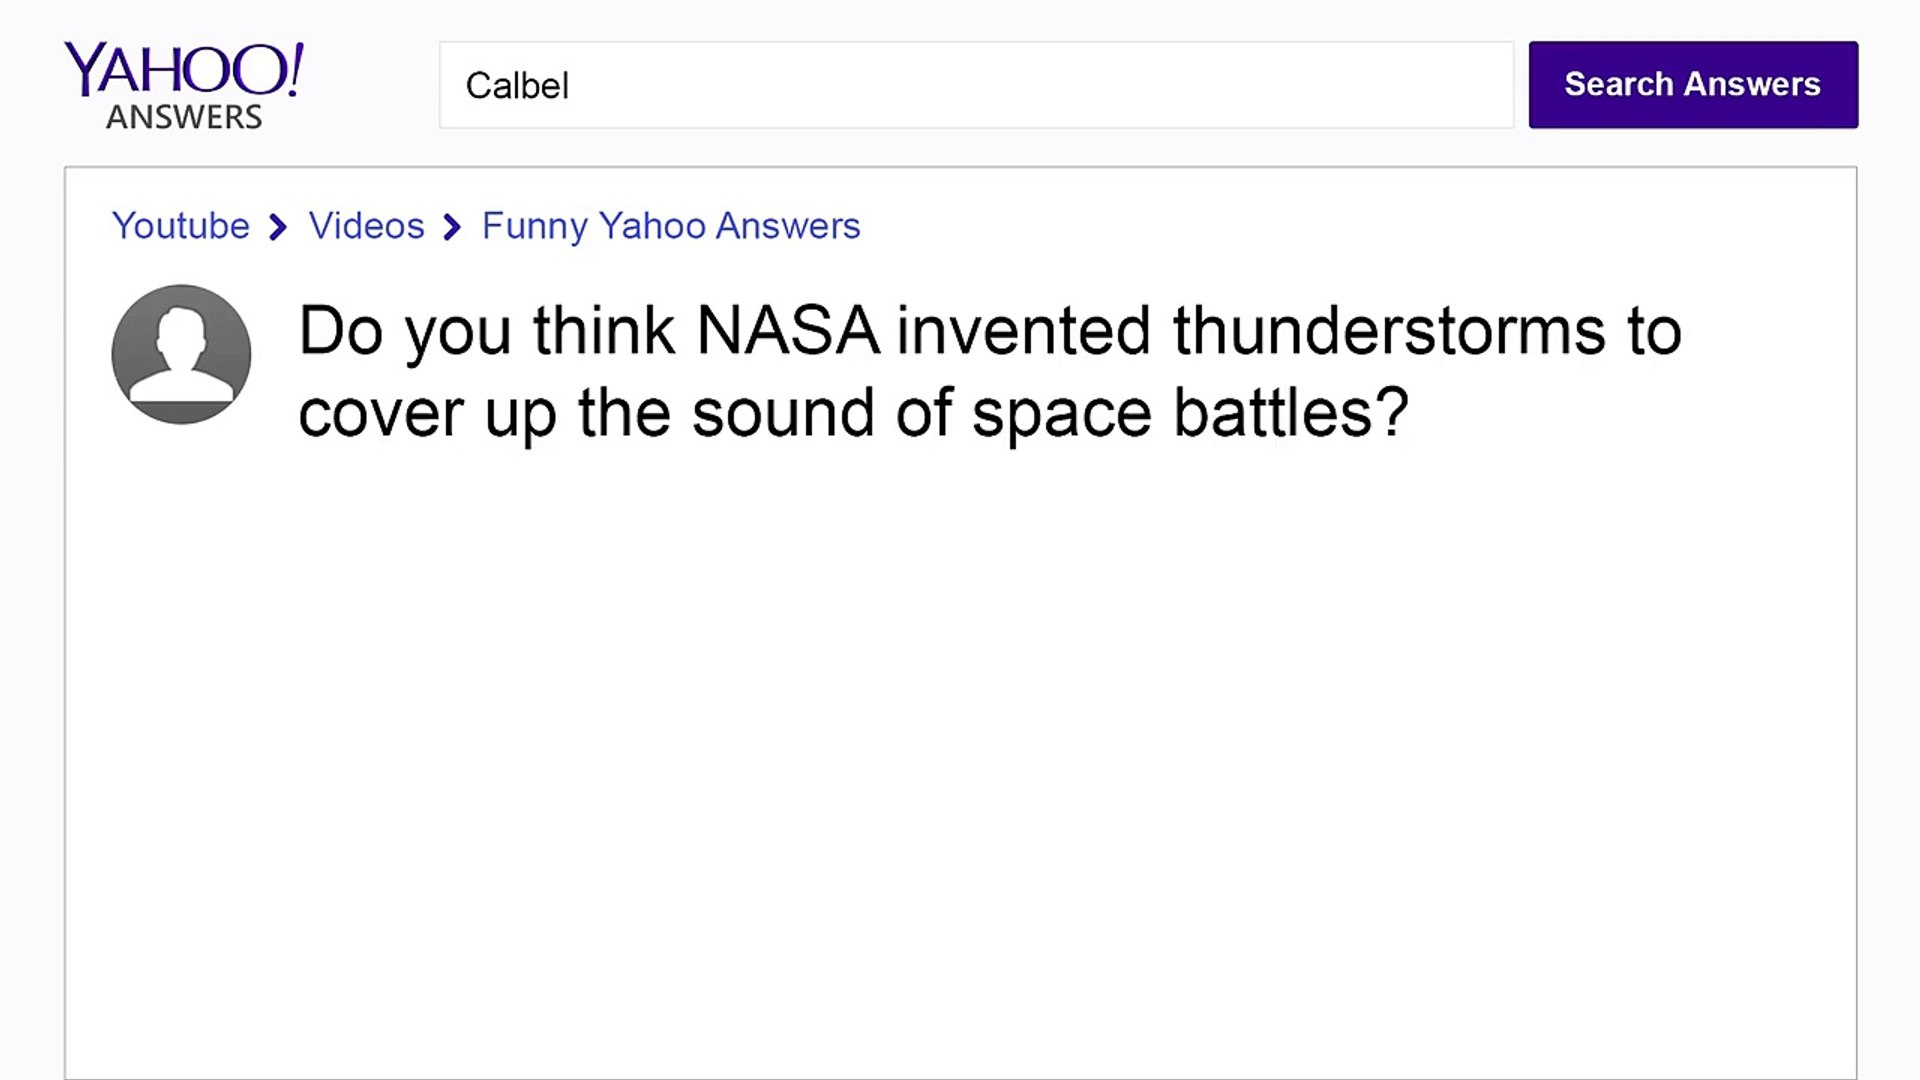Click the word thunderstorms in the question
Screen dimensions: 1920x1080
[1389, 331]
